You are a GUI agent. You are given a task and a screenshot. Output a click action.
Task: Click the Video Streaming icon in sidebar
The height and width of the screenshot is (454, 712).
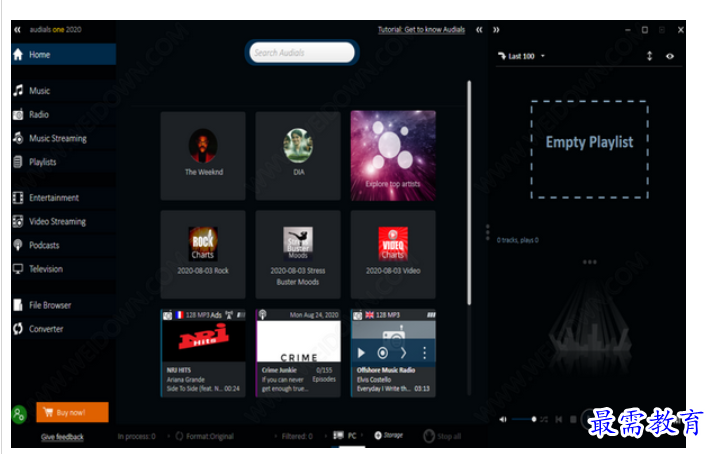click(x=18, y=222)
